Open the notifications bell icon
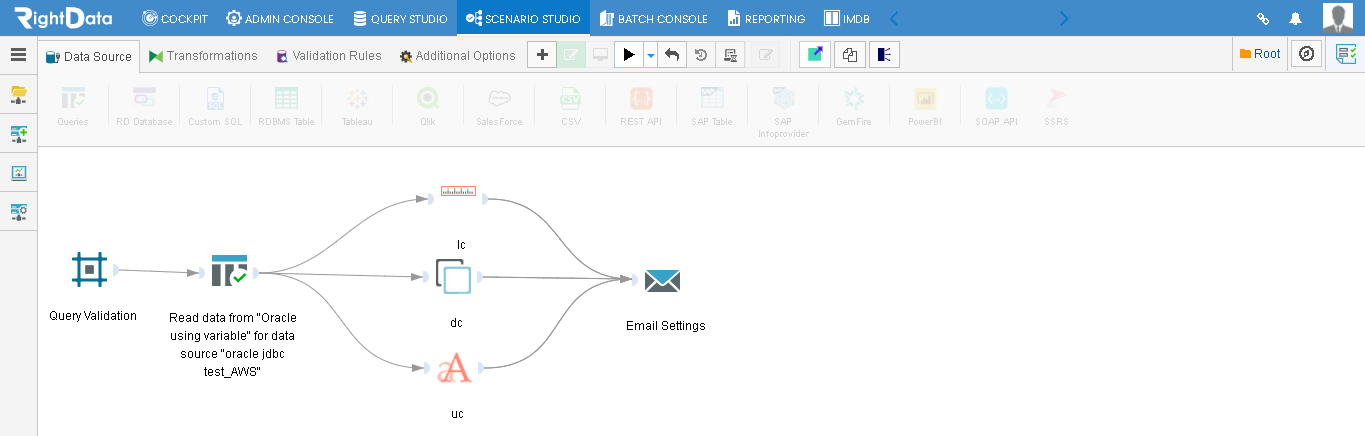This screenshot has width=1365, height=436. (1295, 18)
